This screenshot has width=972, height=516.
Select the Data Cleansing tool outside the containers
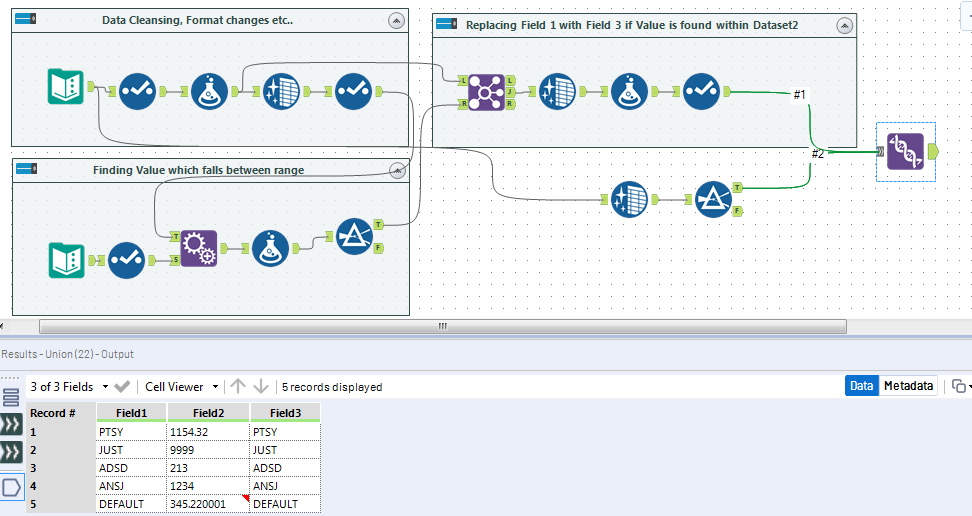pyautogui.click(x=629, y=200)
